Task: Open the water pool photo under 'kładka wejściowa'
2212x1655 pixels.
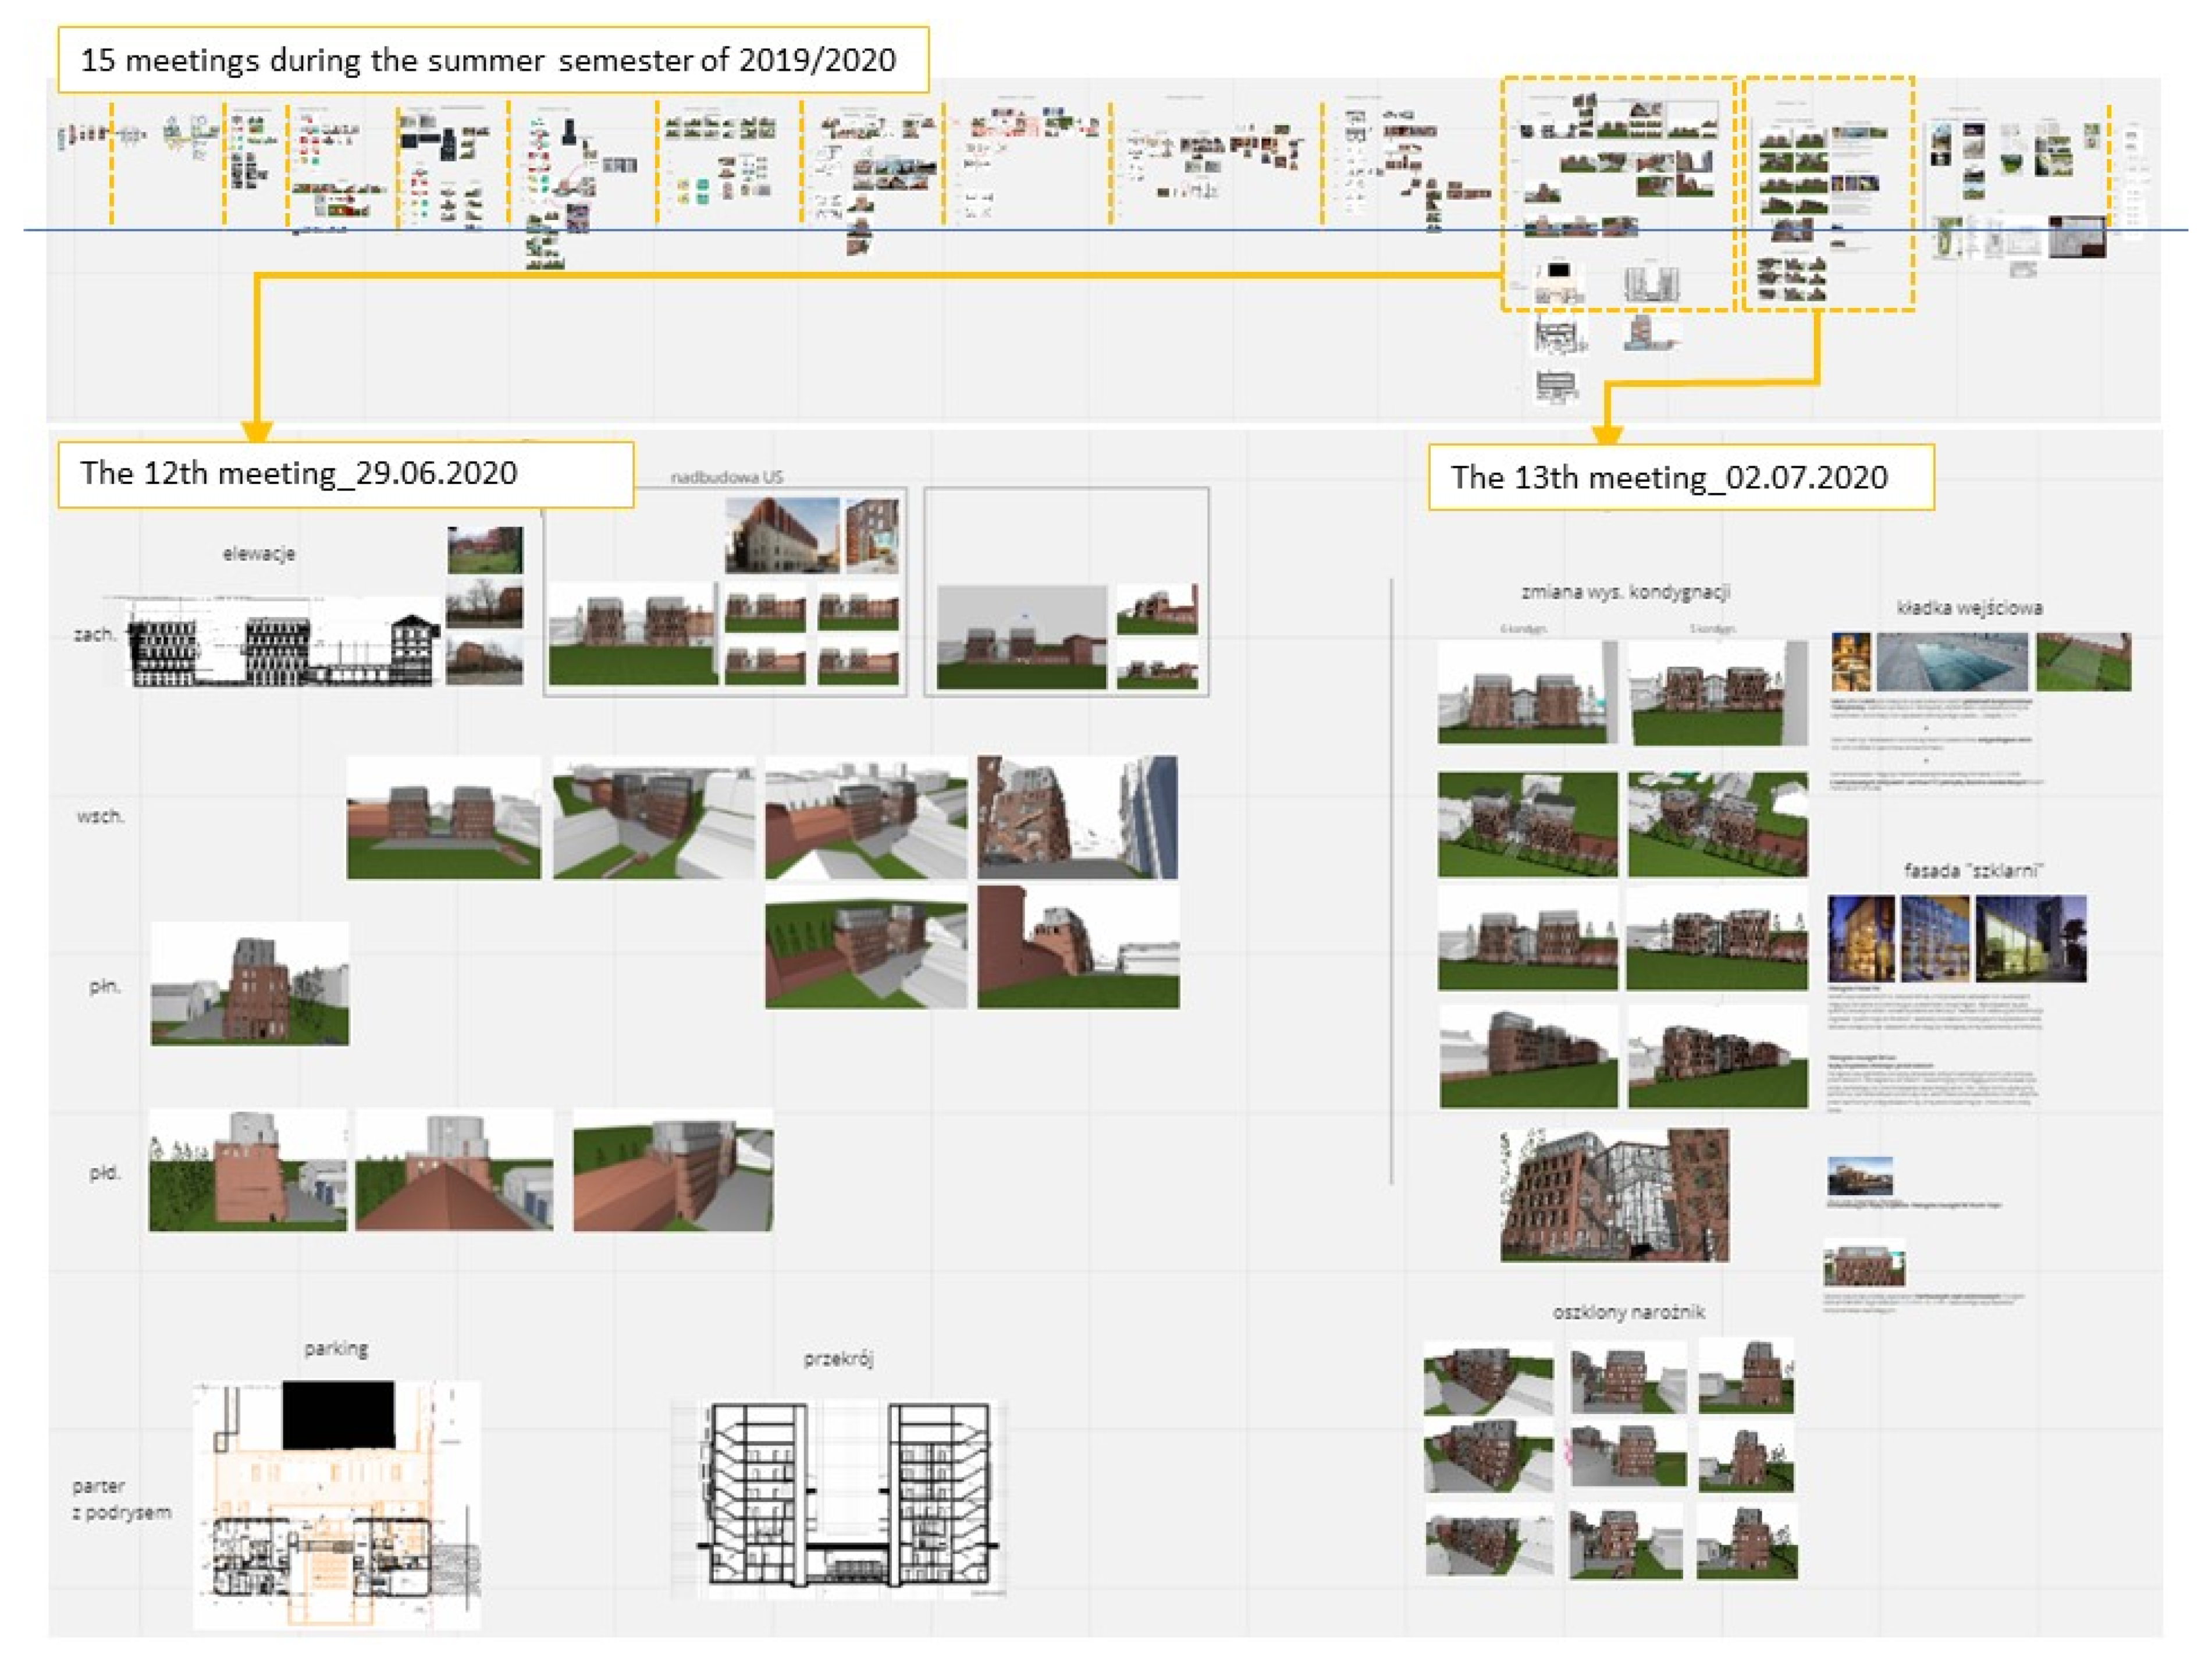Action: click(x=1951, y=662)
